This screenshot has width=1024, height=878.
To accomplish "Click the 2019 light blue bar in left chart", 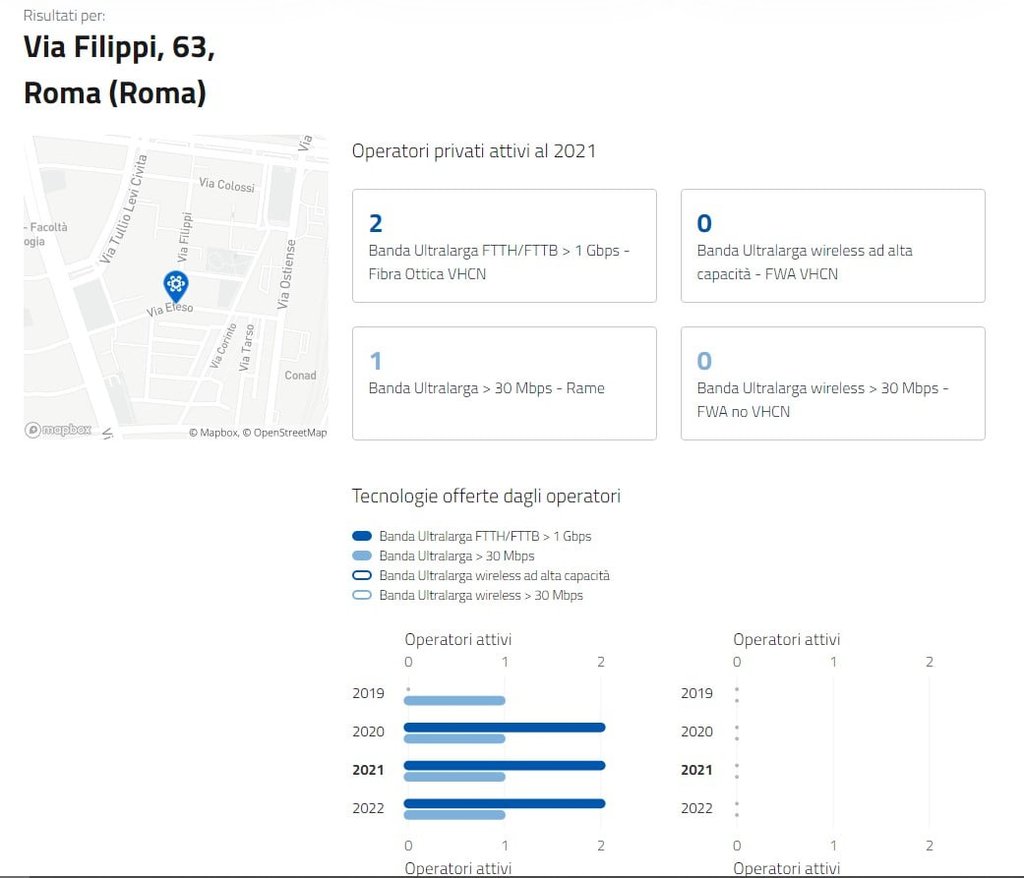I will click(x=455, y=700).
